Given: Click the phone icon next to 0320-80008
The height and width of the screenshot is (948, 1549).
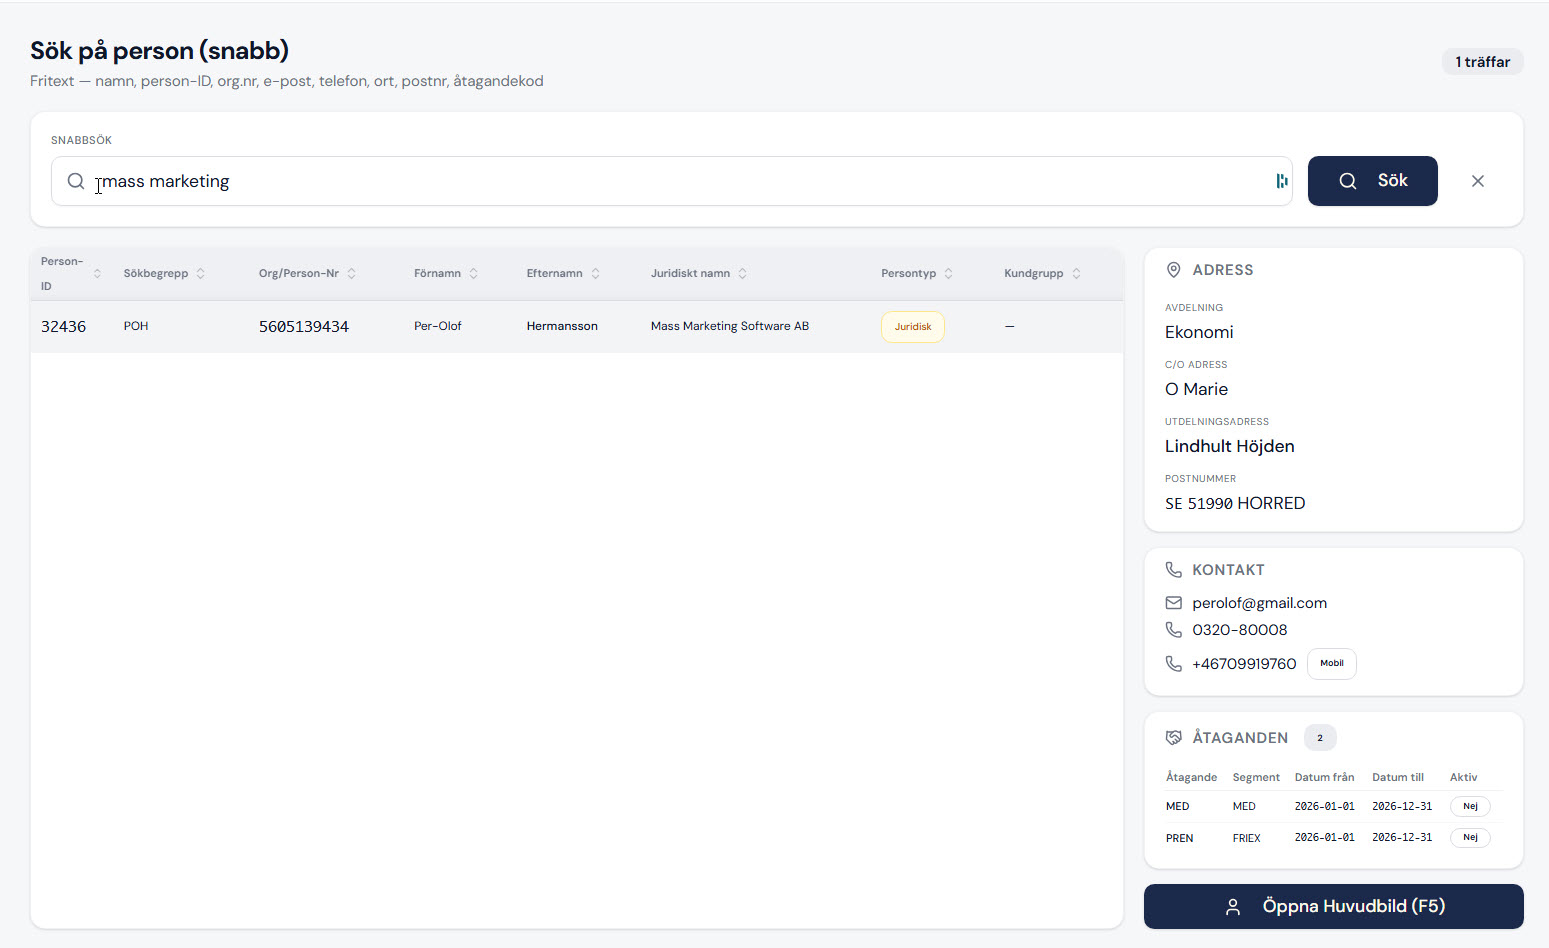Looking at the screenshot, I should (x=1174, y=630).
